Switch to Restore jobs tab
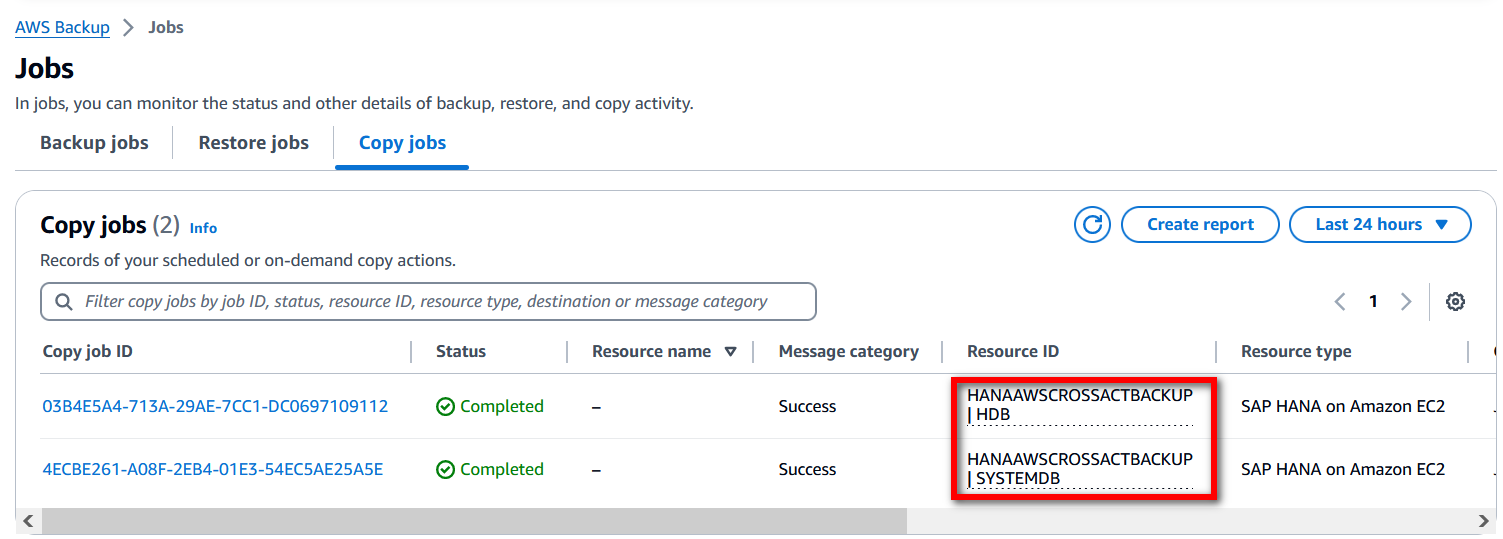 [254, 143]
